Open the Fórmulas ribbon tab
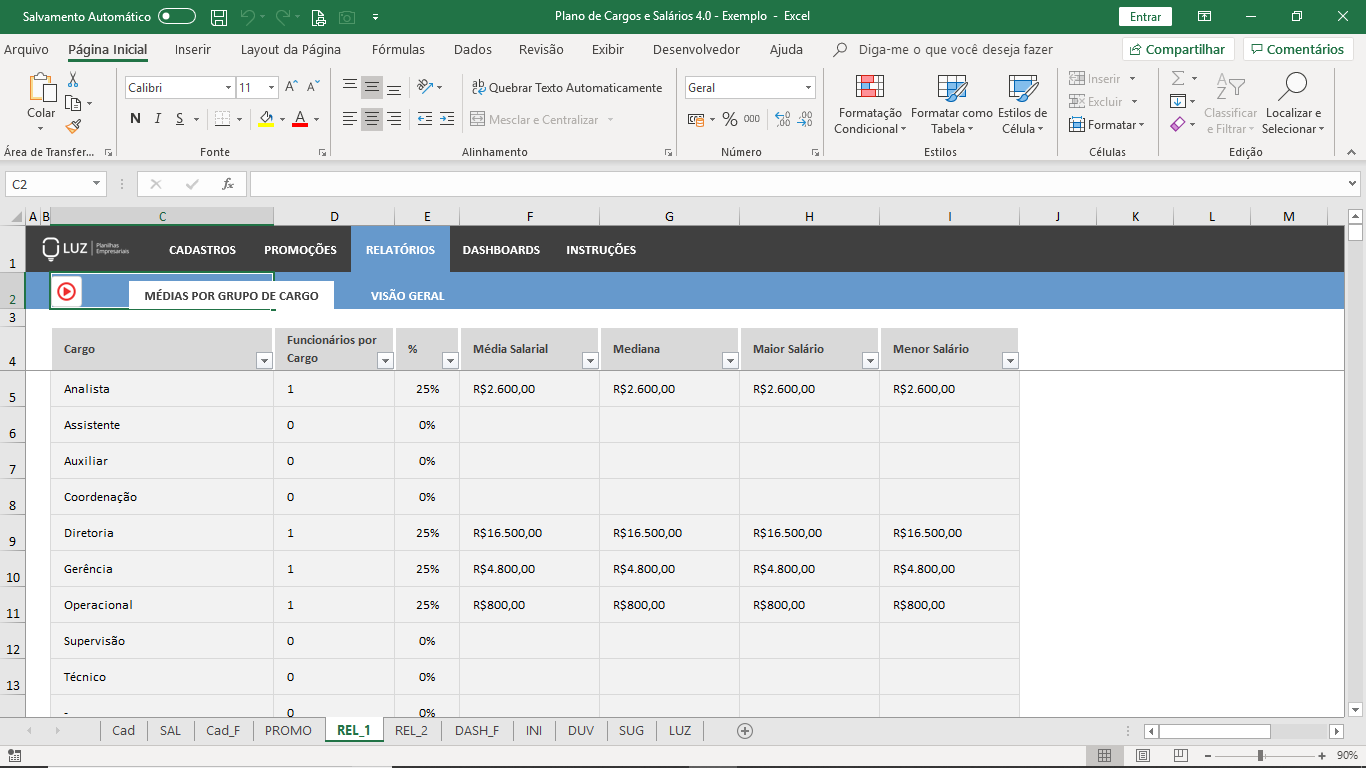The image size is (1366, 768). tap(398, 49)
